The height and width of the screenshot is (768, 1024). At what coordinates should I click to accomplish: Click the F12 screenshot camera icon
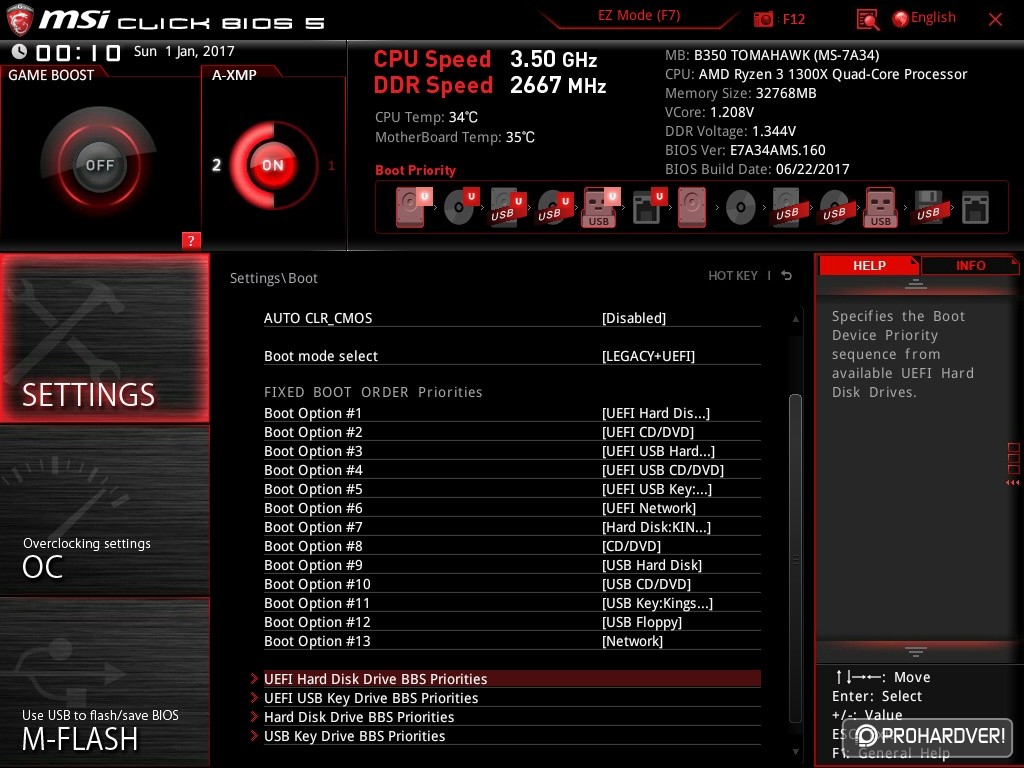(x=763, y=19)
